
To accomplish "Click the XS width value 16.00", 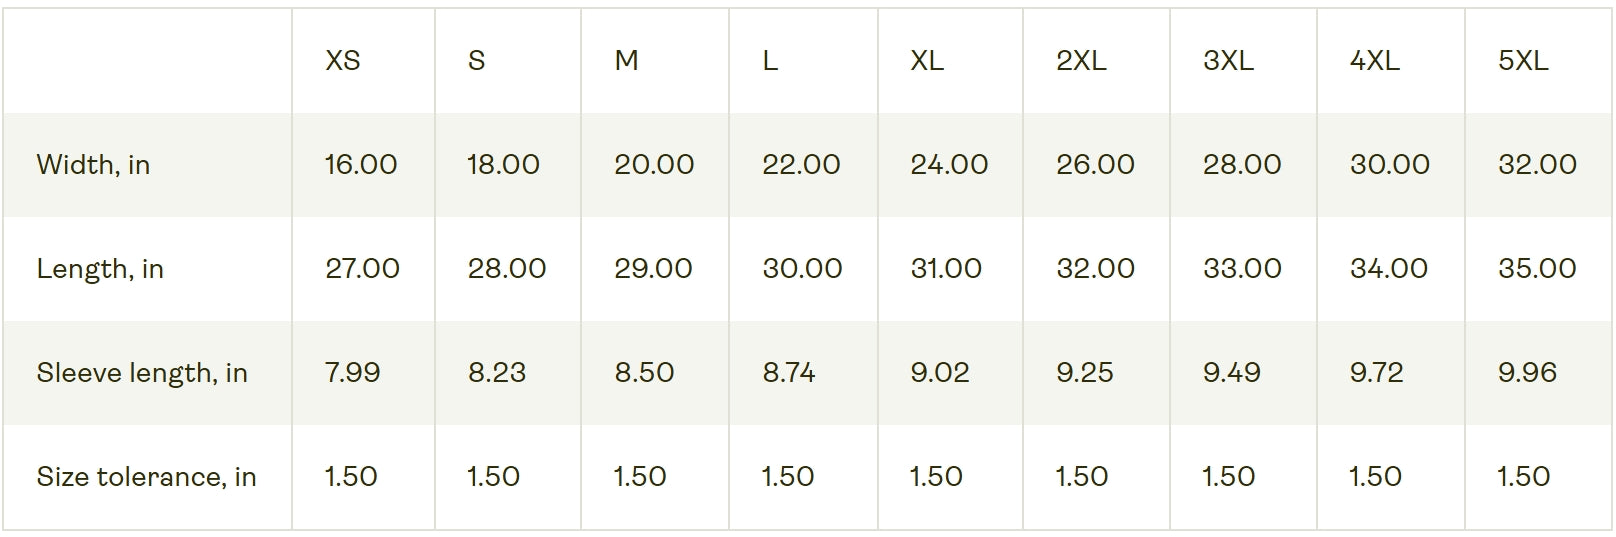I will click(361, 165).
